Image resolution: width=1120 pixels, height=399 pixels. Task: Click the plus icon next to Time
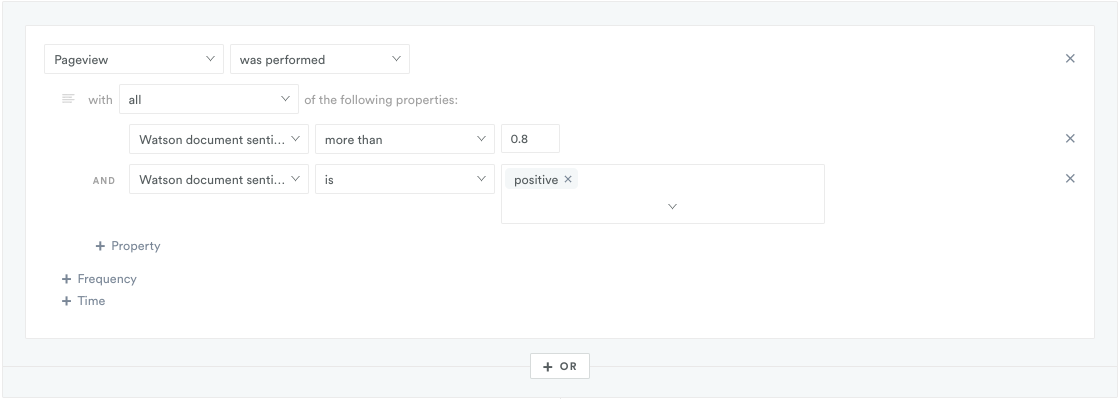[x=66, y=301]
